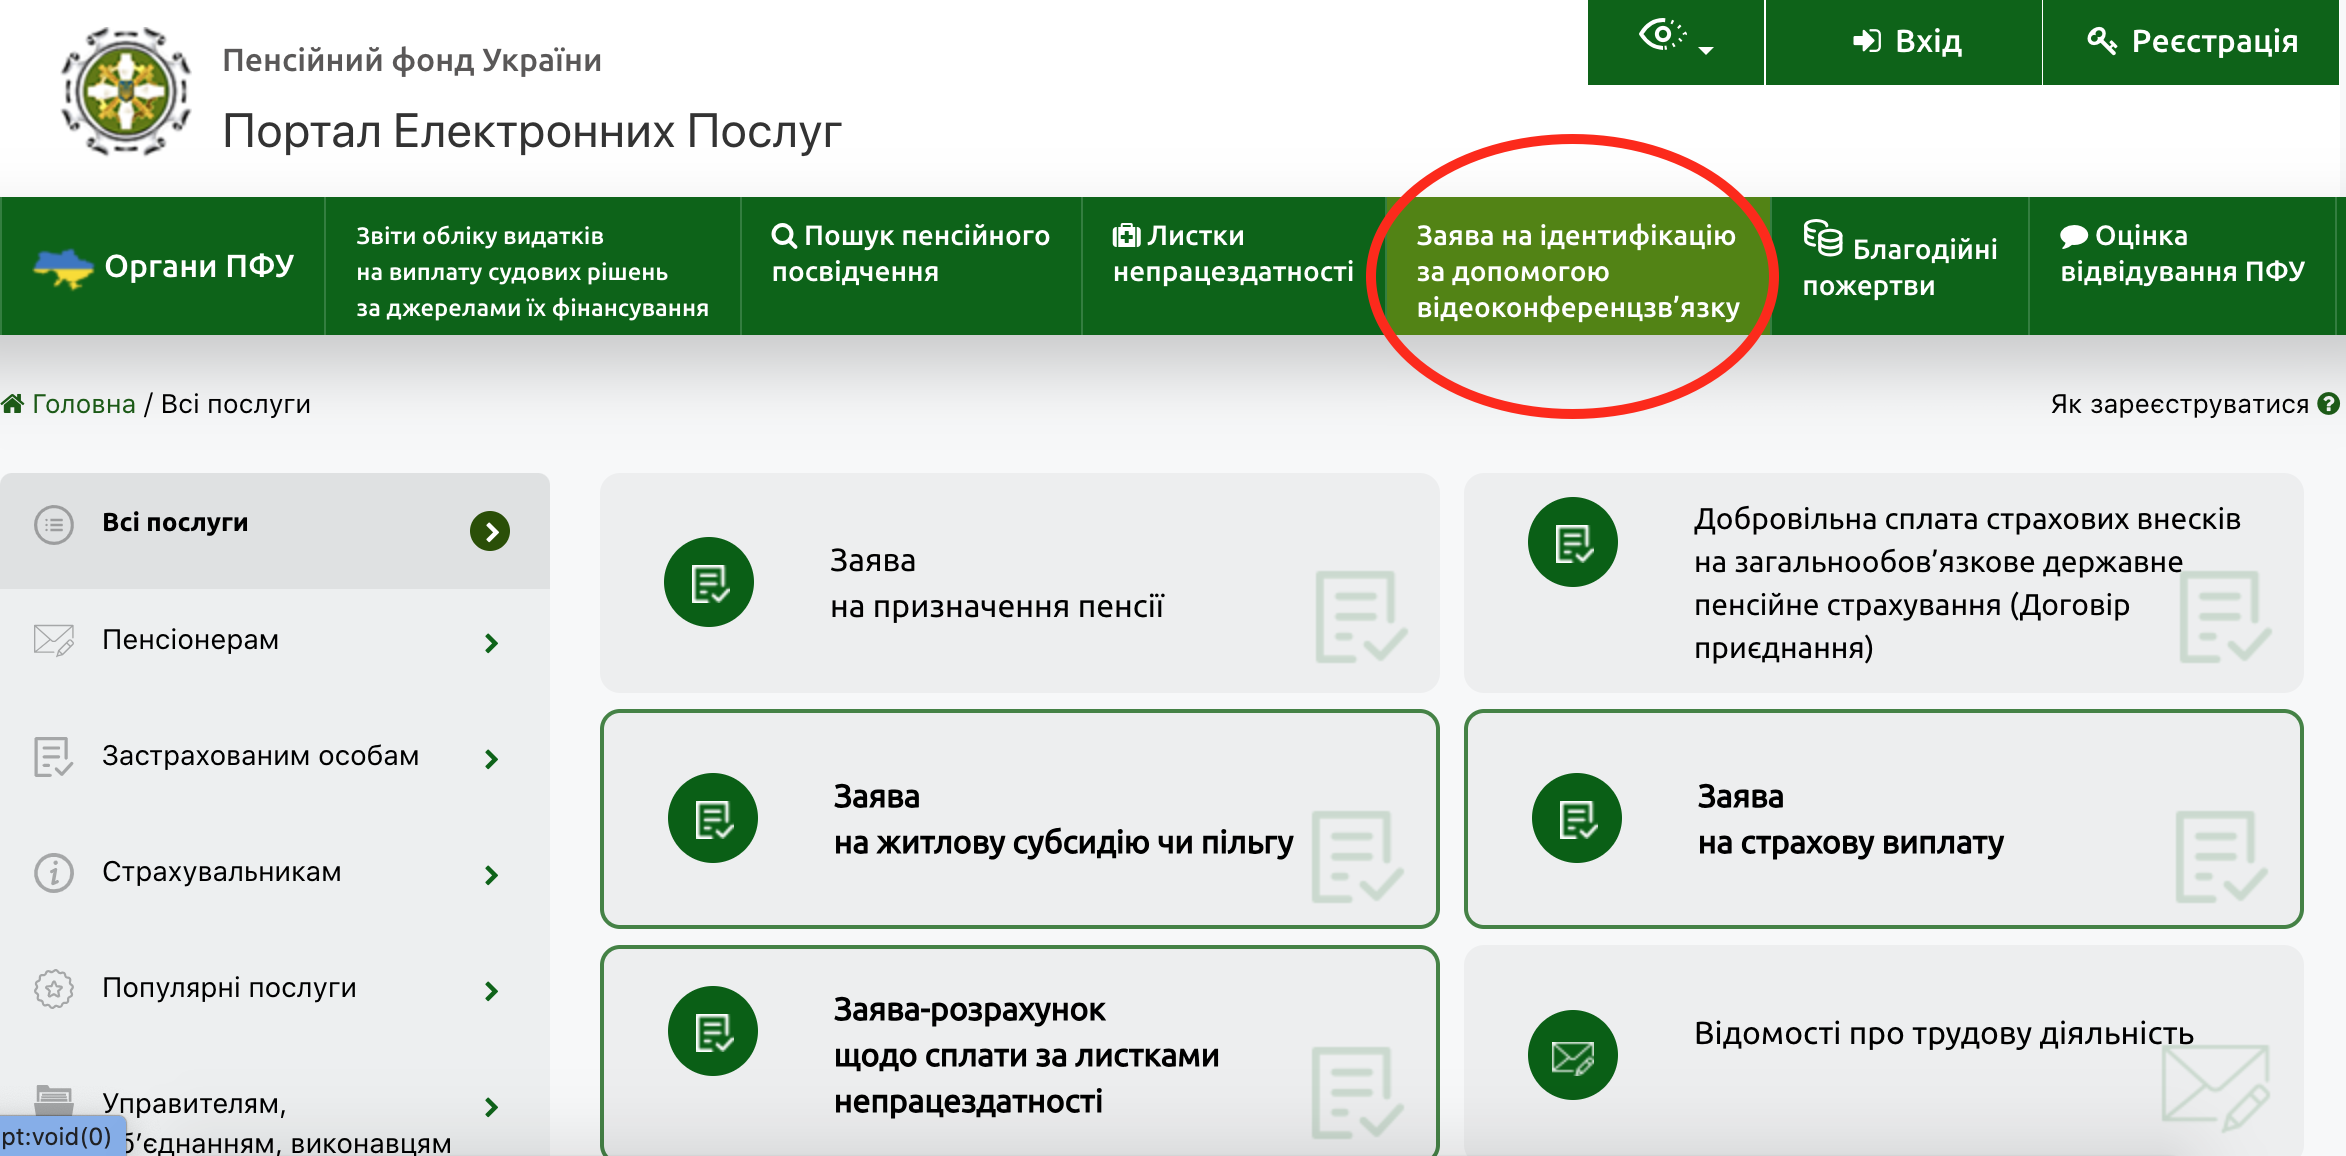Expand Пенсіонерам chevron in sidebar
Image resolution: width=2346 pixels, height=1156 pixels.
click(491, 643)
